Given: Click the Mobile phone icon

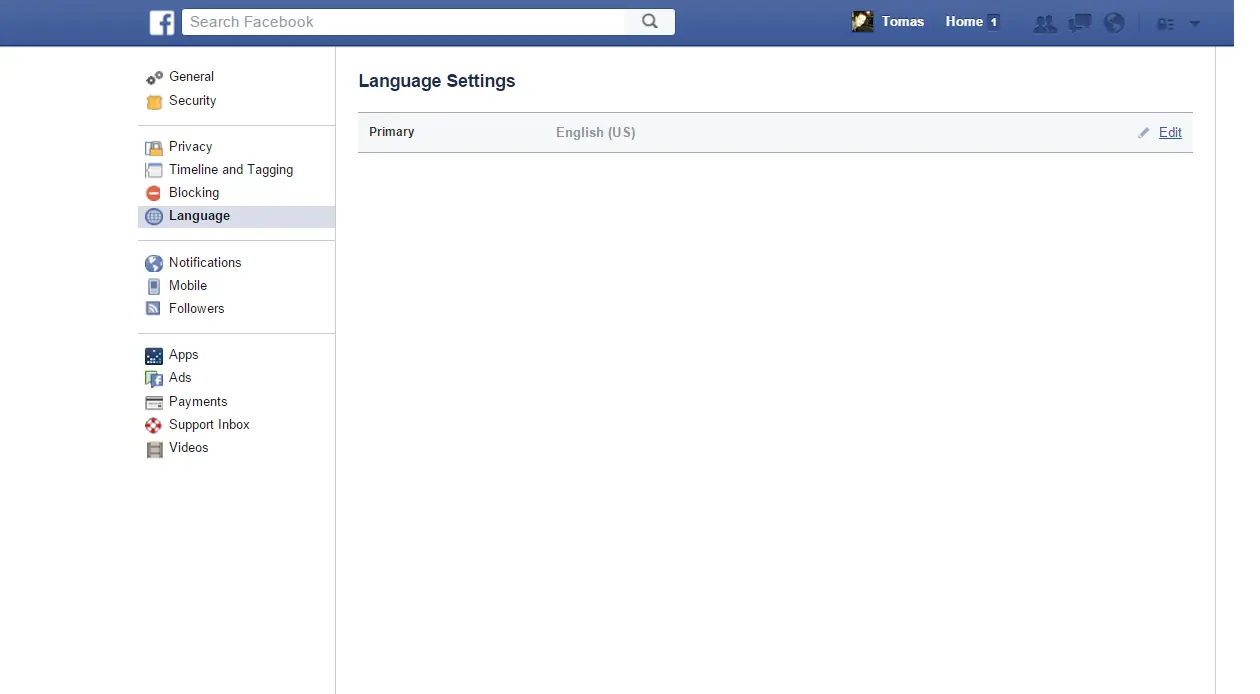Looking at the screenshot, I should (x=154, y=286).
